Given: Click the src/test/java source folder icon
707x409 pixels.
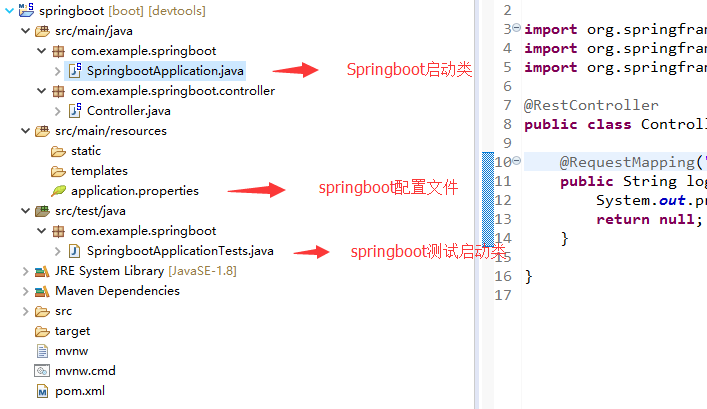Looking at the screenshot, I should pos(42,211).
